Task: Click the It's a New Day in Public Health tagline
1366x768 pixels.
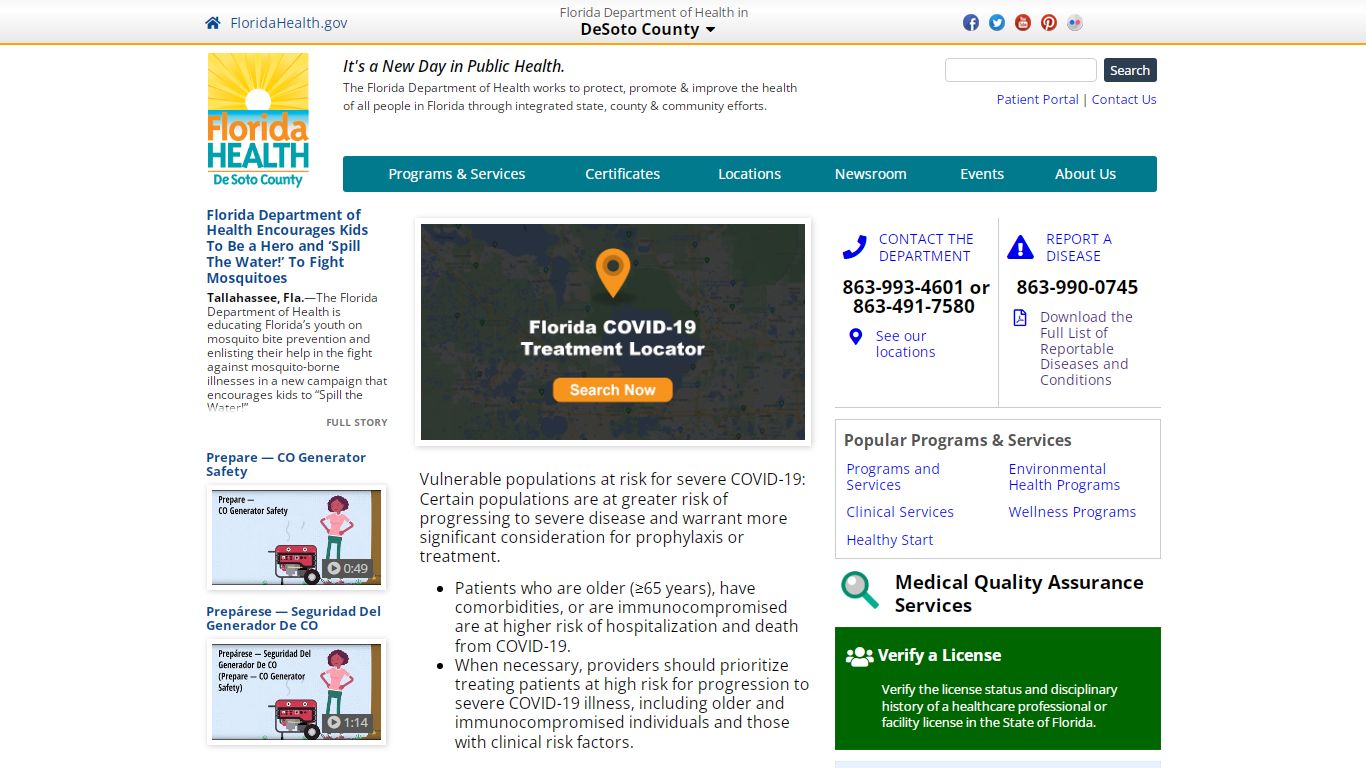Action: 454,66
